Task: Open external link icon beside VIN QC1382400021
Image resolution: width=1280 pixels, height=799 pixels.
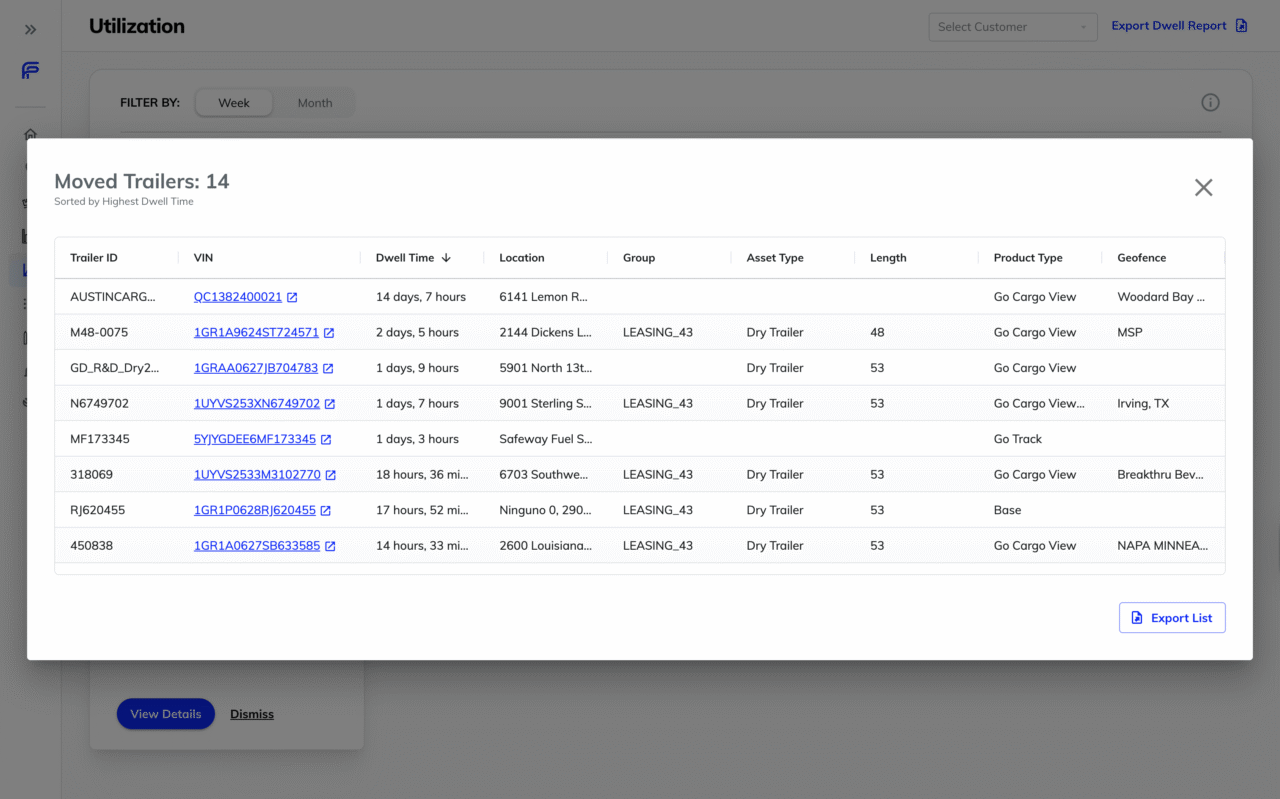Action: [292, 297]
